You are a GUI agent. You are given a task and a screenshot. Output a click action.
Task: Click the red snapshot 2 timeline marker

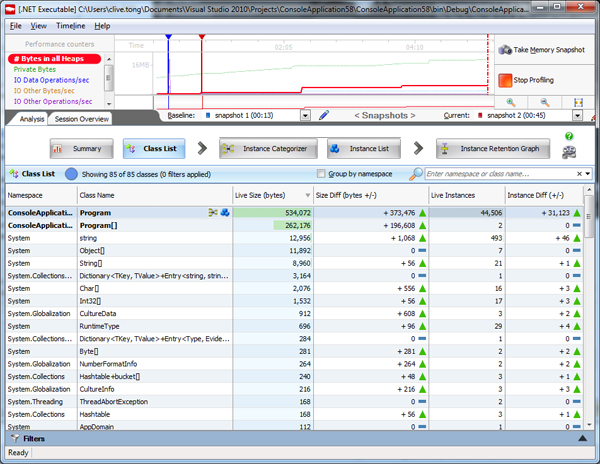tap(202, 37)
